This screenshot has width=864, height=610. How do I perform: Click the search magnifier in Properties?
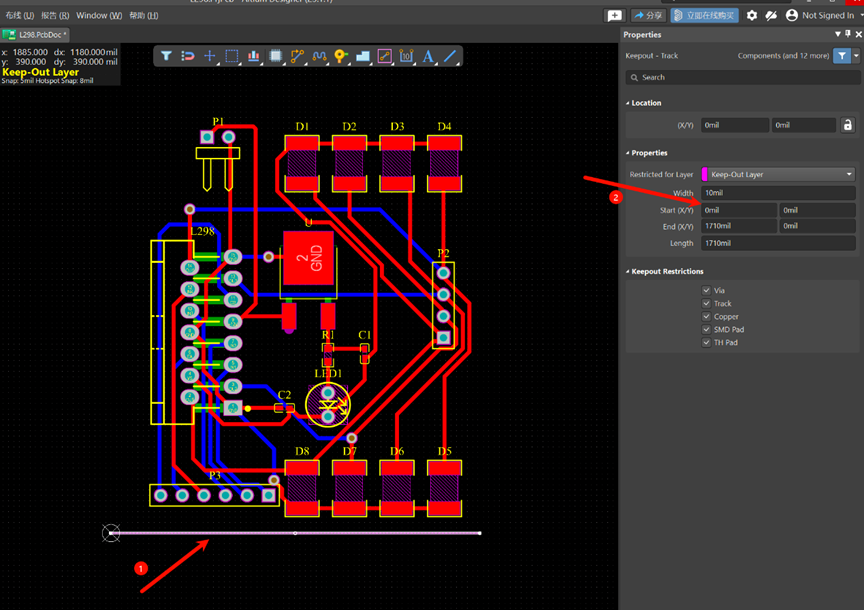click(634, 78)
